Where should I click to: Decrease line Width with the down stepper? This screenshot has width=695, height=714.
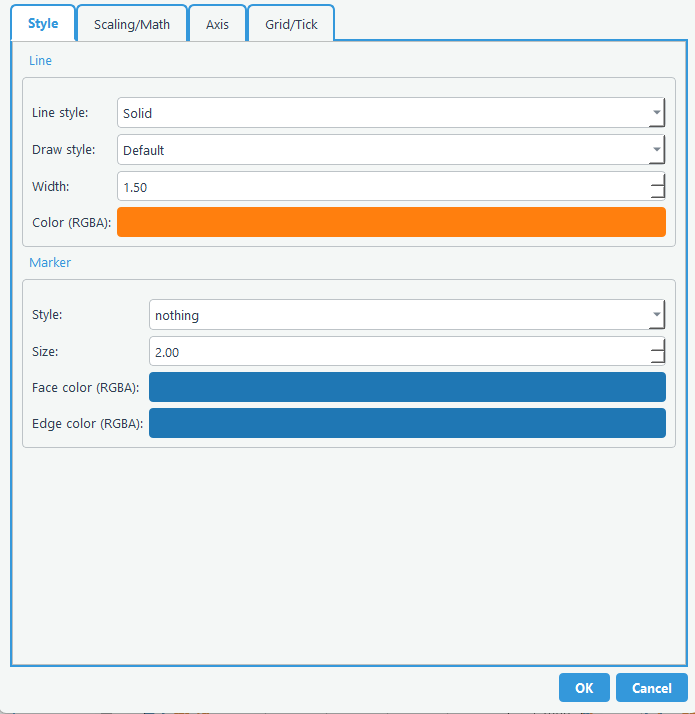tap(657, 194)
